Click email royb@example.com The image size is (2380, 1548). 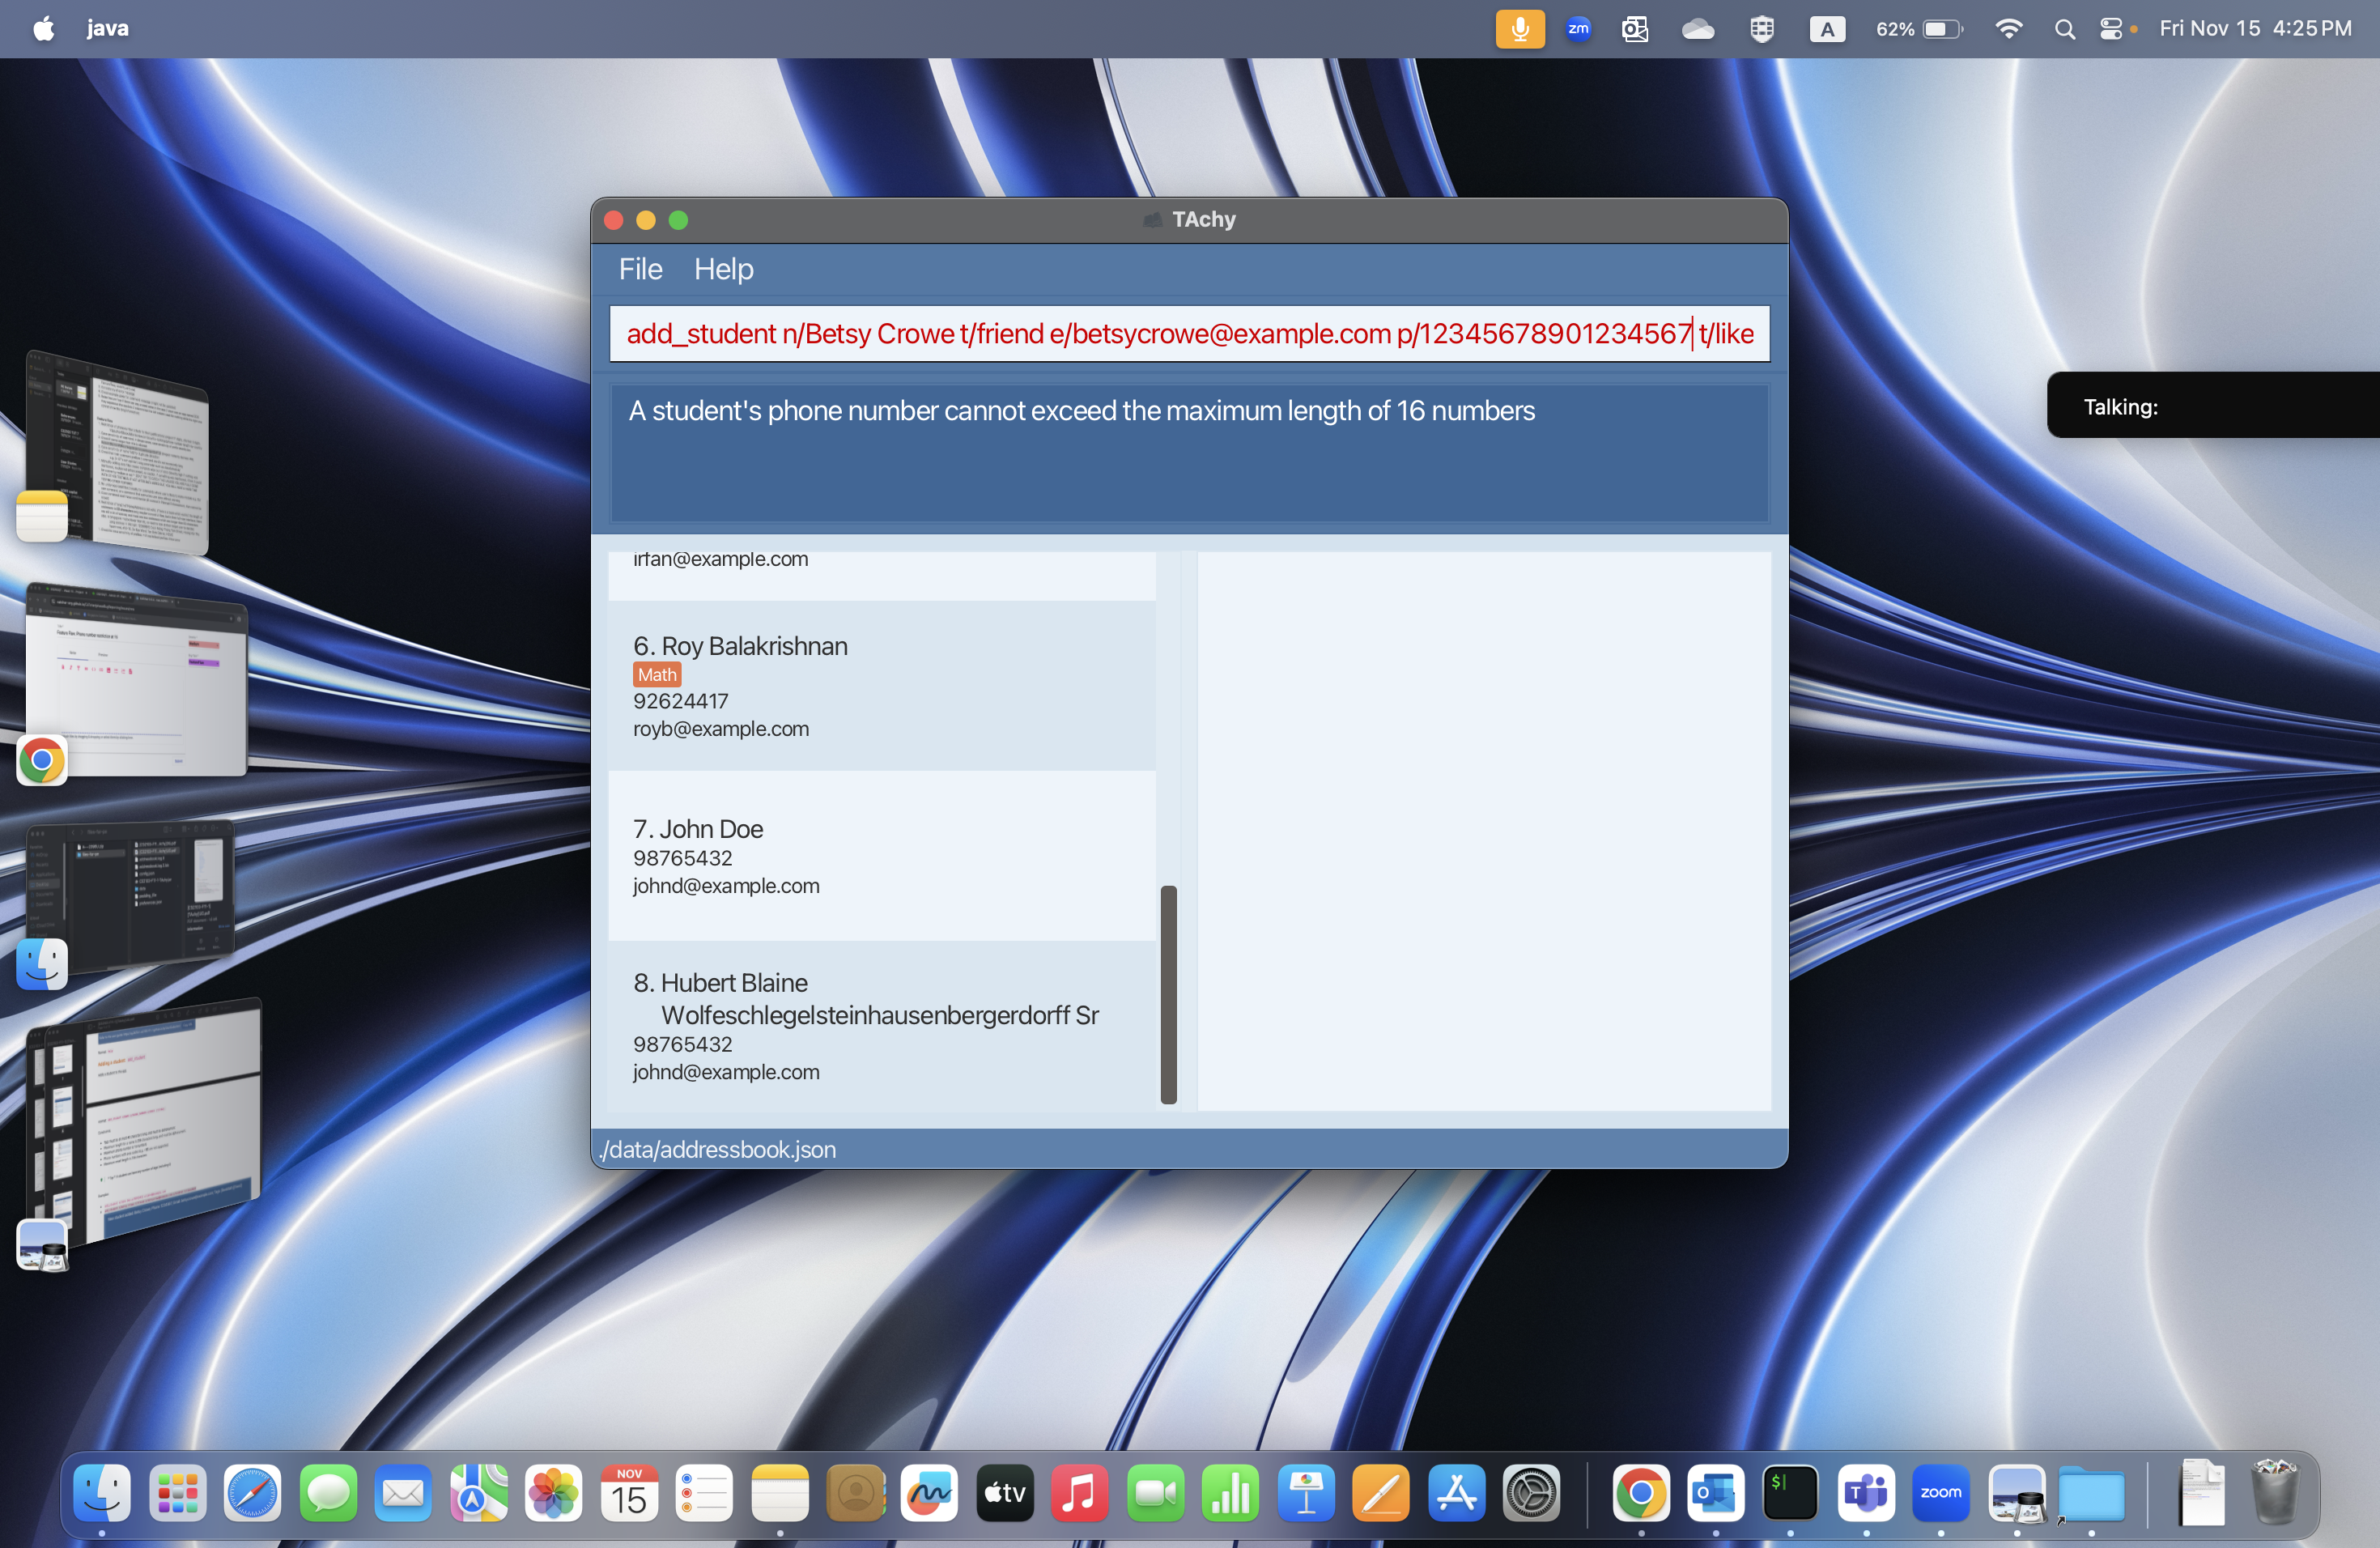721,729
